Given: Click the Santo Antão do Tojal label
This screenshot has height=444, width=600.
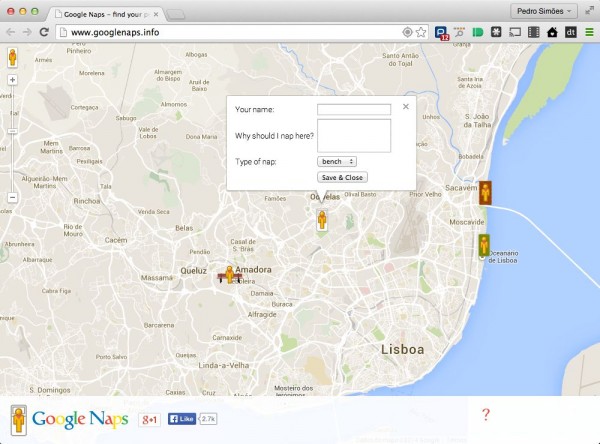Looking at the screenshot, I should tap(401, 59).
